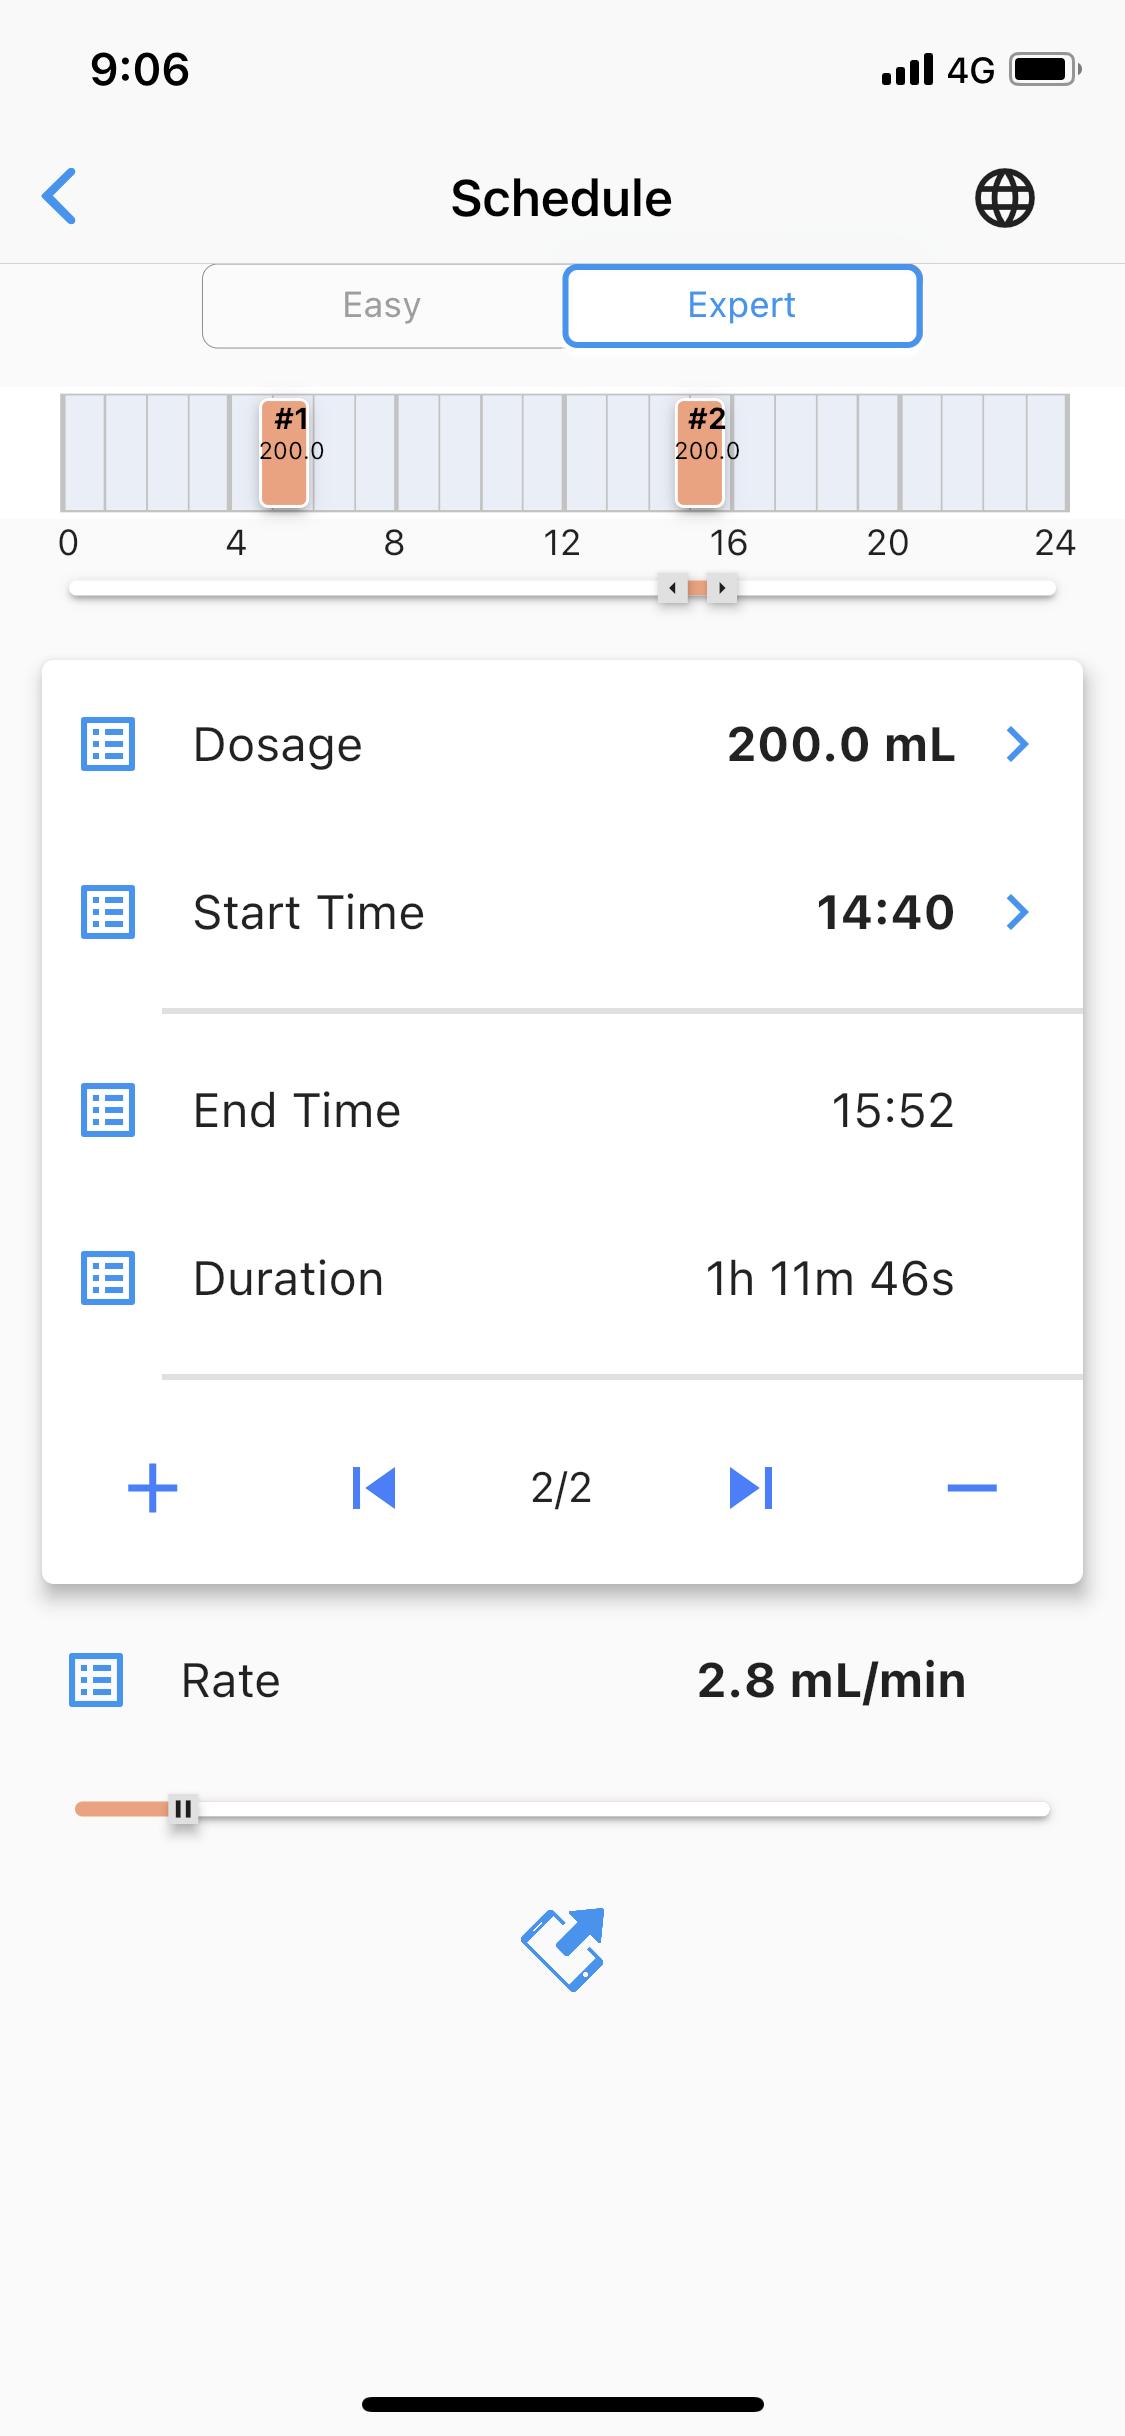Switch to Easy mode

(382, 305)
